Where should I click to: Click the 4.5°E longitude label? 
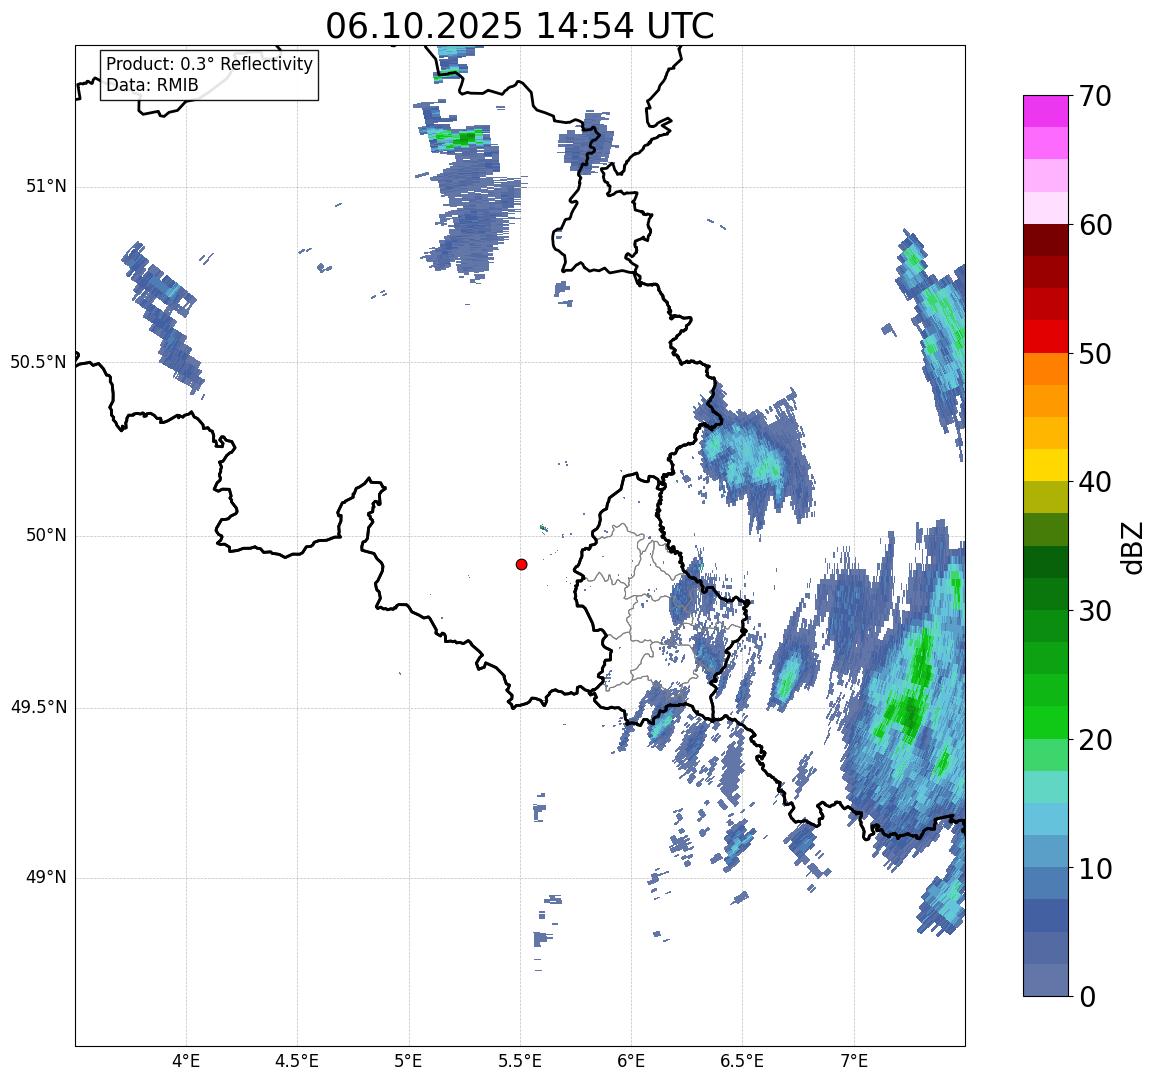[x=297, y=1061]
